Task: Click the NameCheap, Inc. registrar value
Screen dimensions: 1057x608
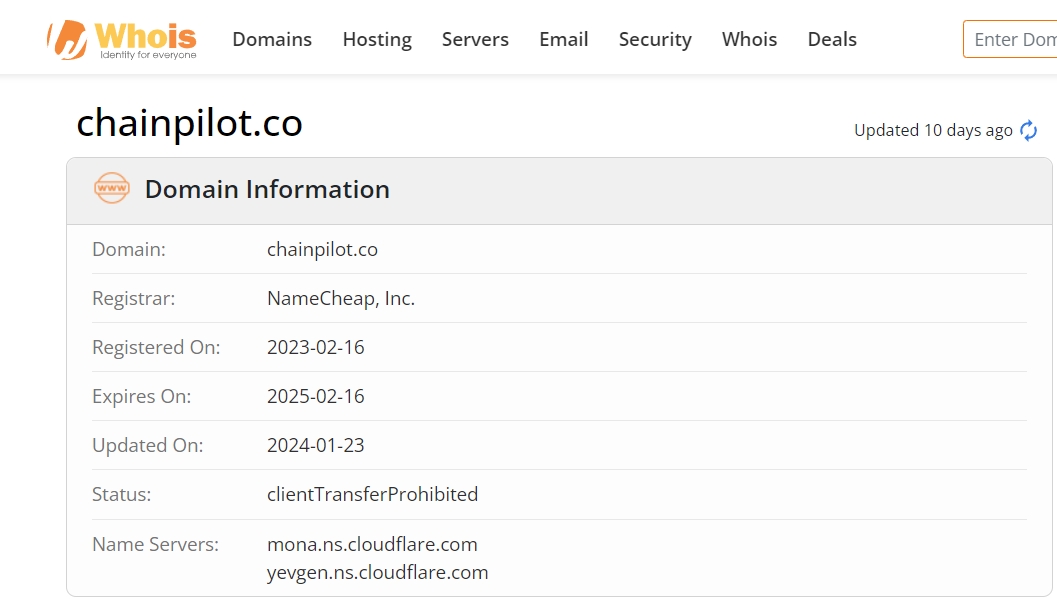Action: 340,298
